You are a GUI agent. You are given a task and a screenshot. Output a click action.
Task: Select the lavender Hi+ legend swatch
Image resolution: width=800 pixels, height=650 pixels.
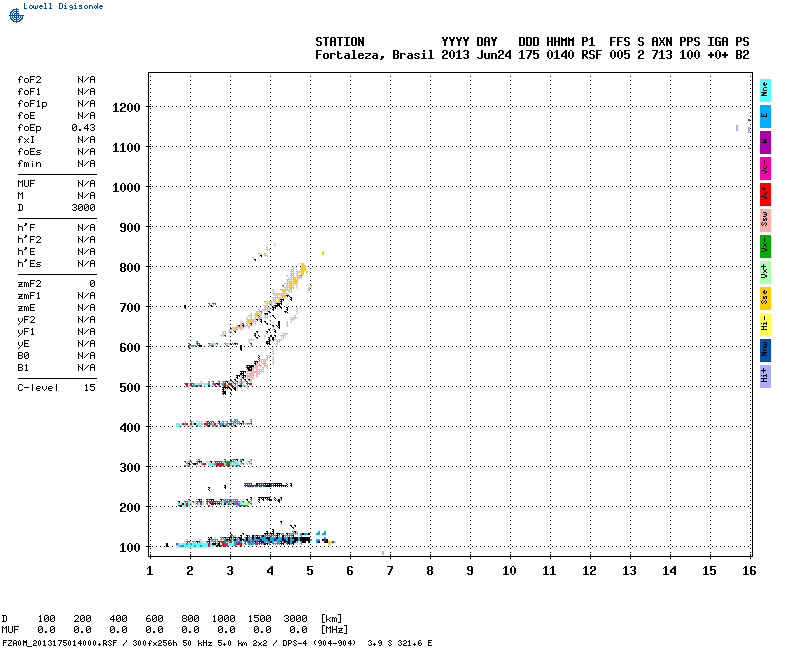pos(765,376)
